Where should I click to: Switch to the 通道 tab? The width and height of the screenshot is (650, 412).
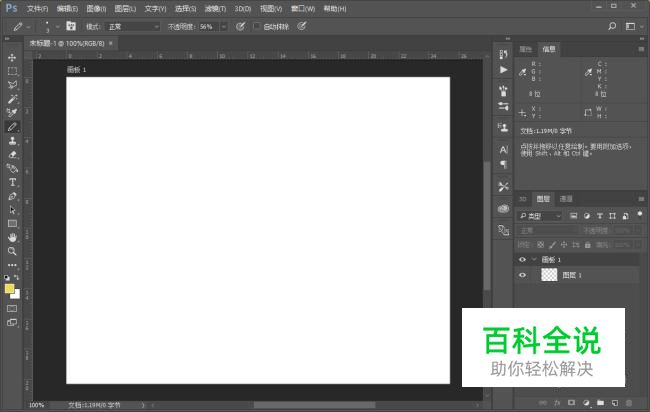[x=566, y=199]
